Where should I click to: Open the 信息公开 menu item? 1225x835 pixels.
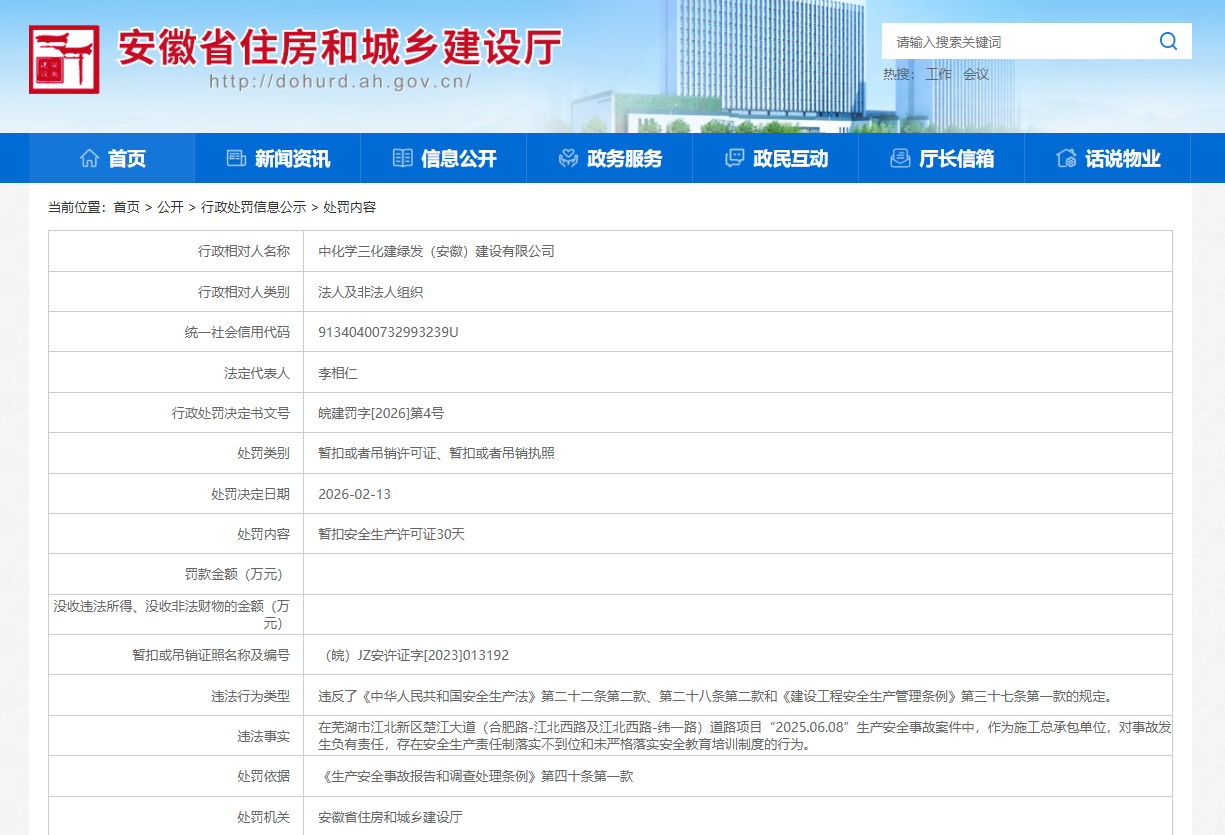444,158
